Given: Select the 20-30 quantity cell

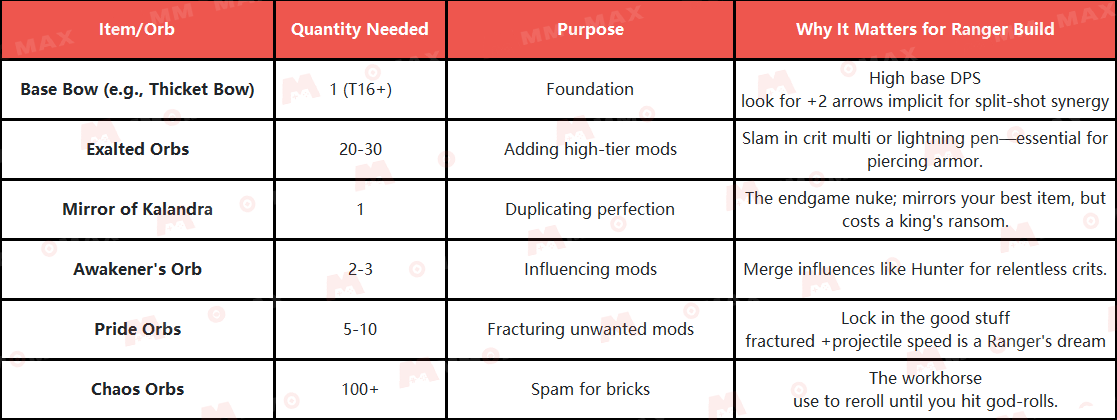Looking at the screenshot, I should coord(359,149).
